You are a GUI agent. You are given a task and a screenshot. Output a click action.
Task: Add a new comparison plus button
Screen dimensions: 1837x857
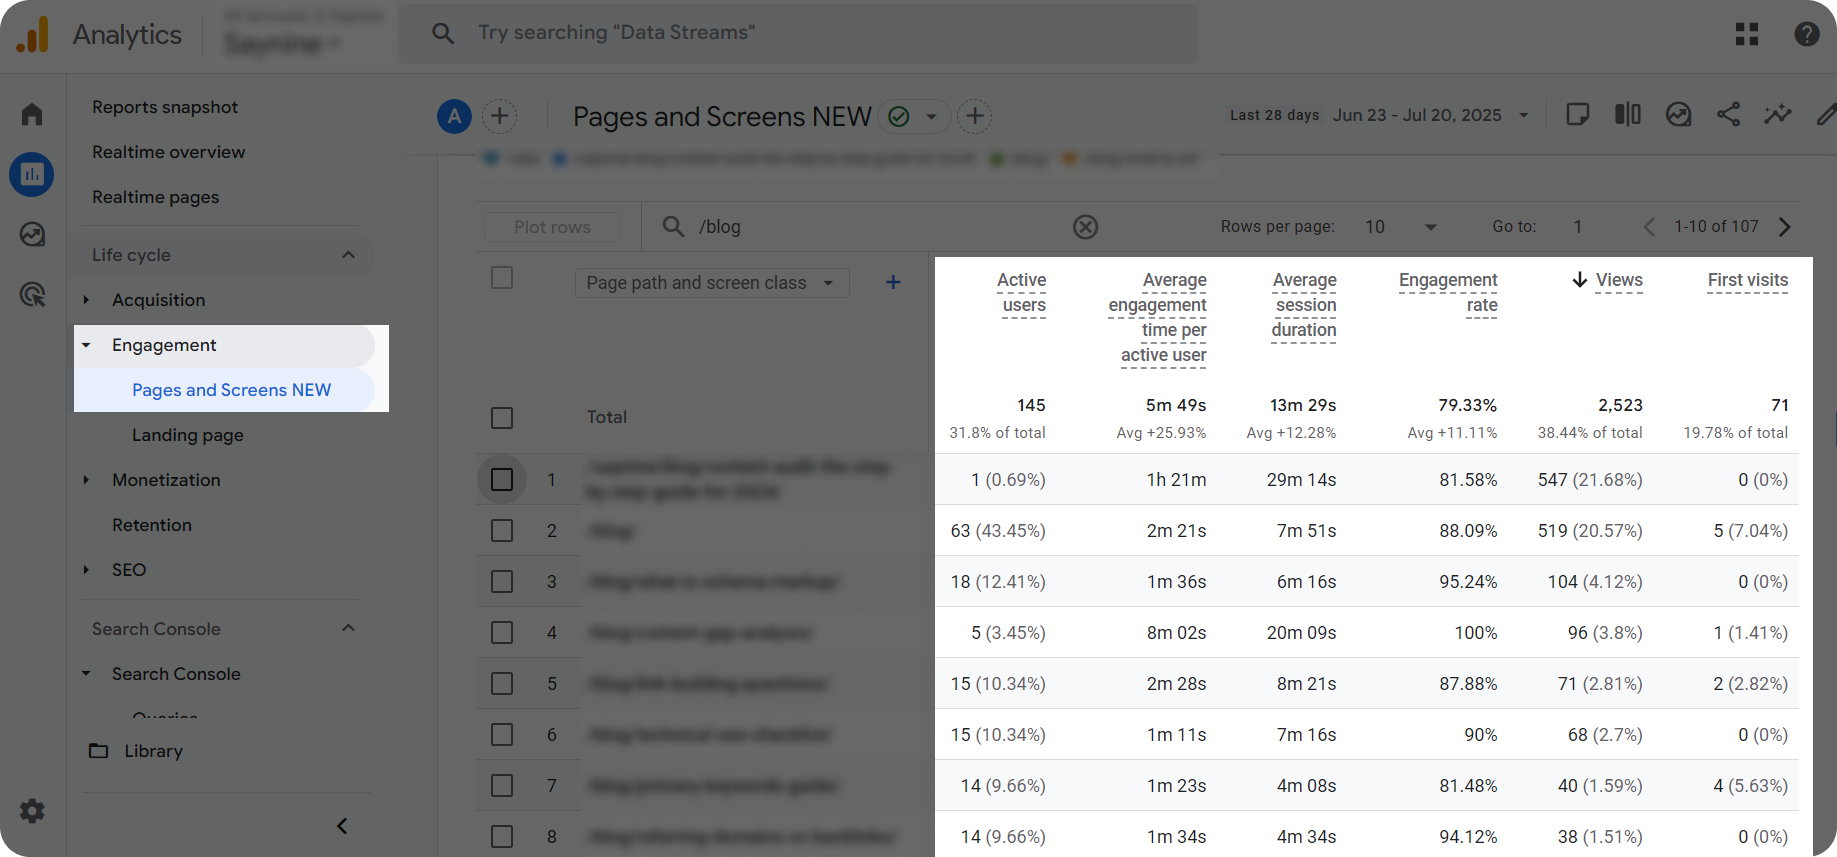500,116
